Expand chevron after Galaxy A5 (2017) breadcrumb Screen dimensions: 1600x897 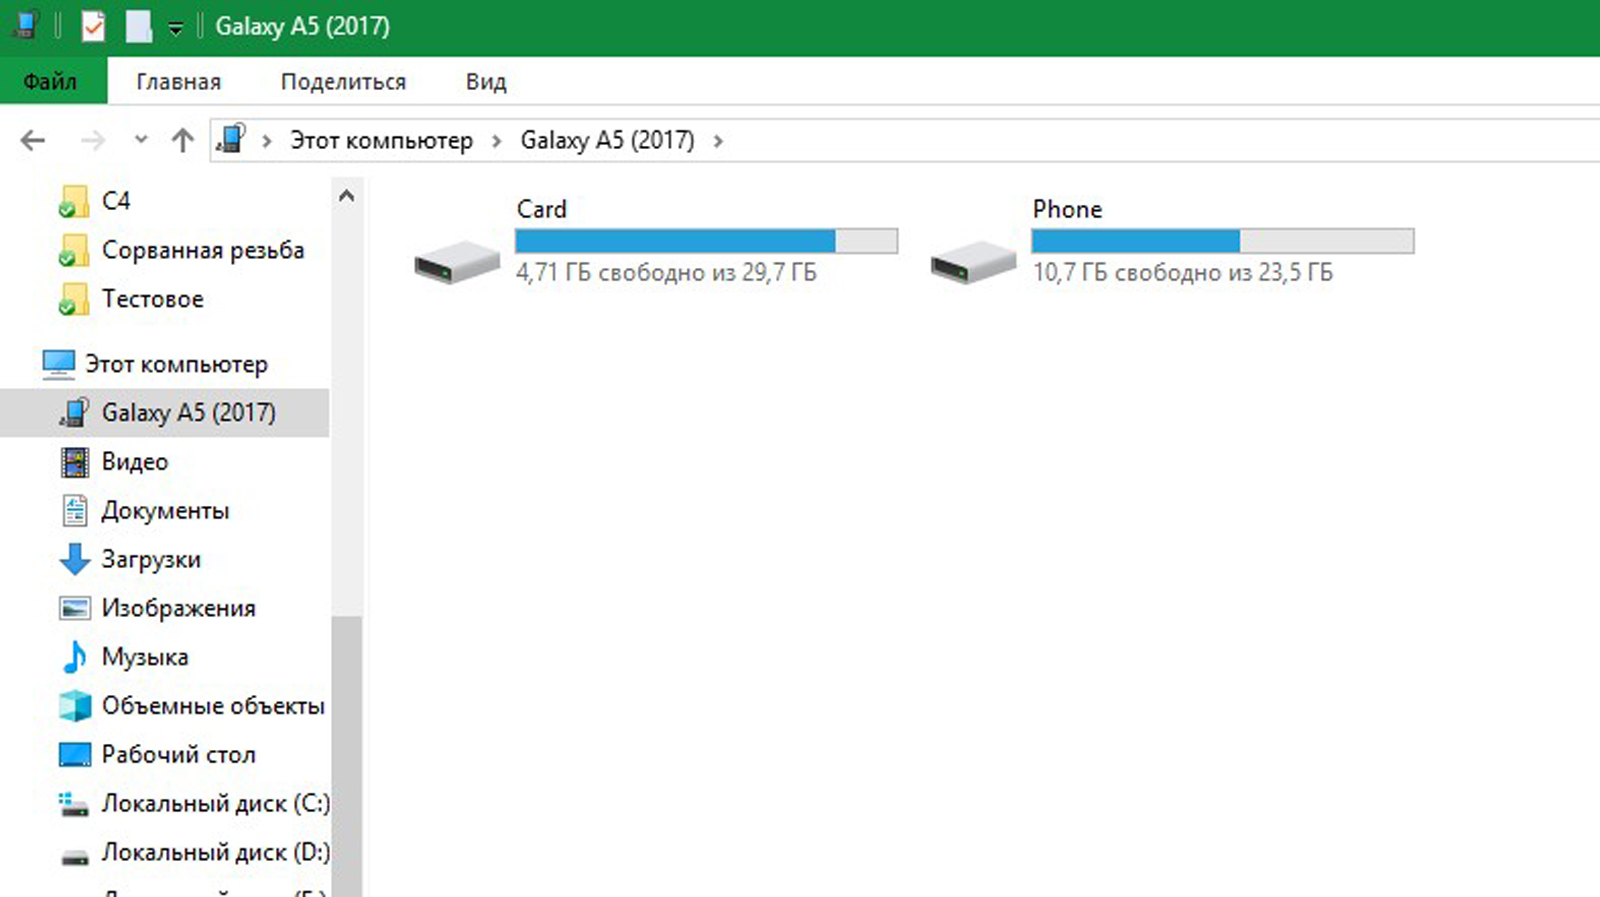point(718,141)
